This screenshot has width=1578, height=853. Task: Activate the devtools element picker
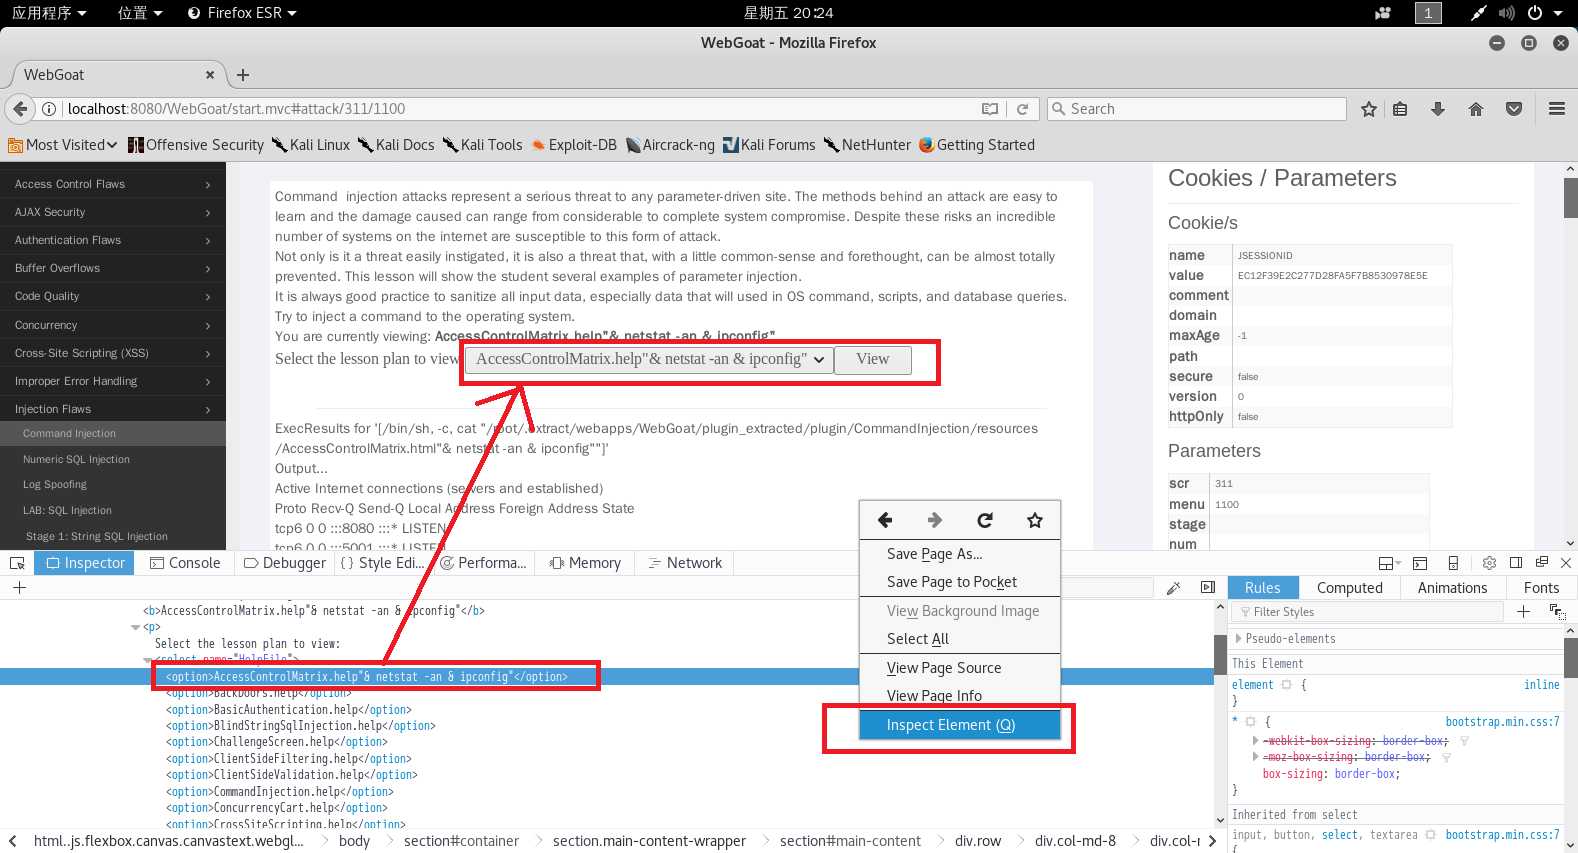(x=17, y=563)
